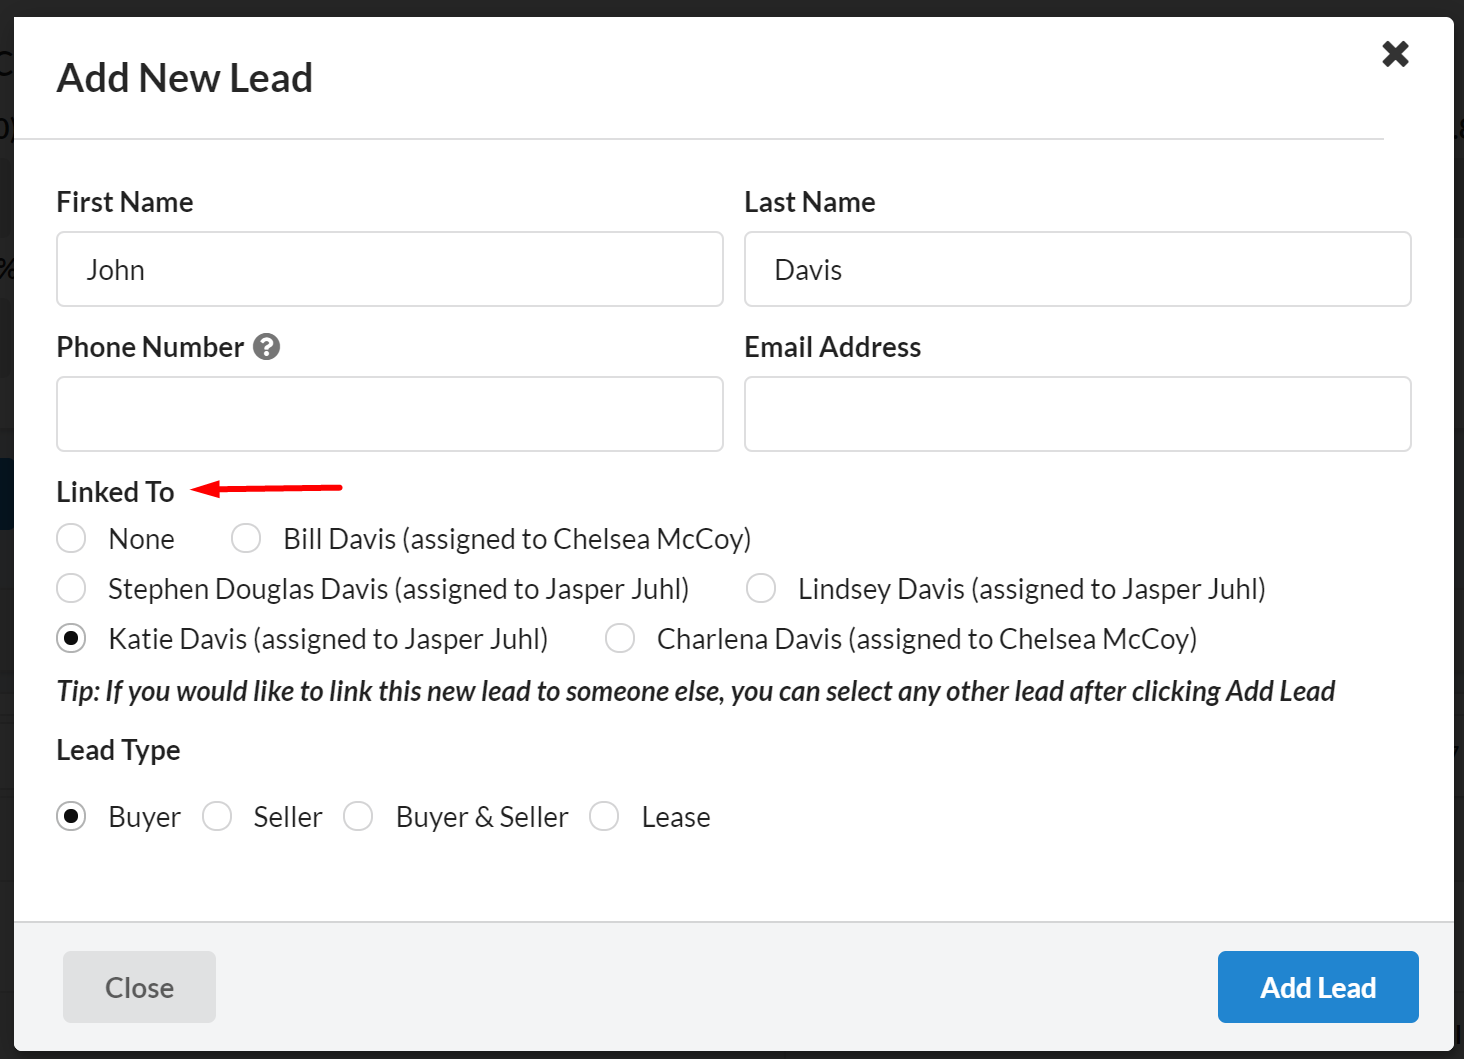This screenshot has height=1059, width=1464.
Task: Set lead type to Buyer
Action: (x=72, y=817)
